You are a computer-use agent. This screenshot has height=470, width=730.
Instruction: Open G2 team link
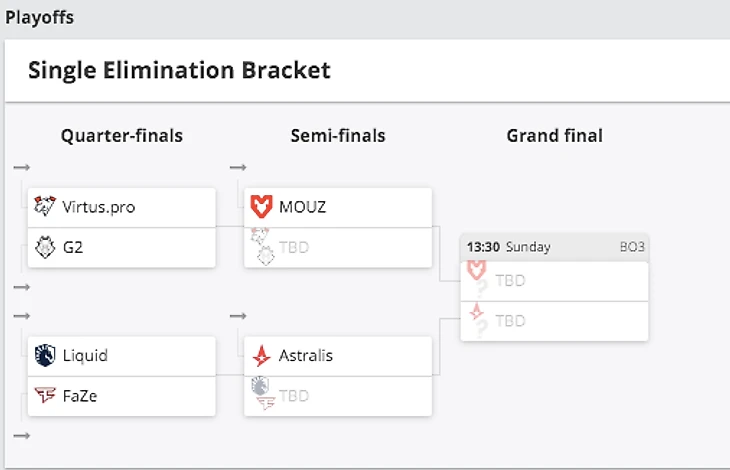[x=72, y=247]
